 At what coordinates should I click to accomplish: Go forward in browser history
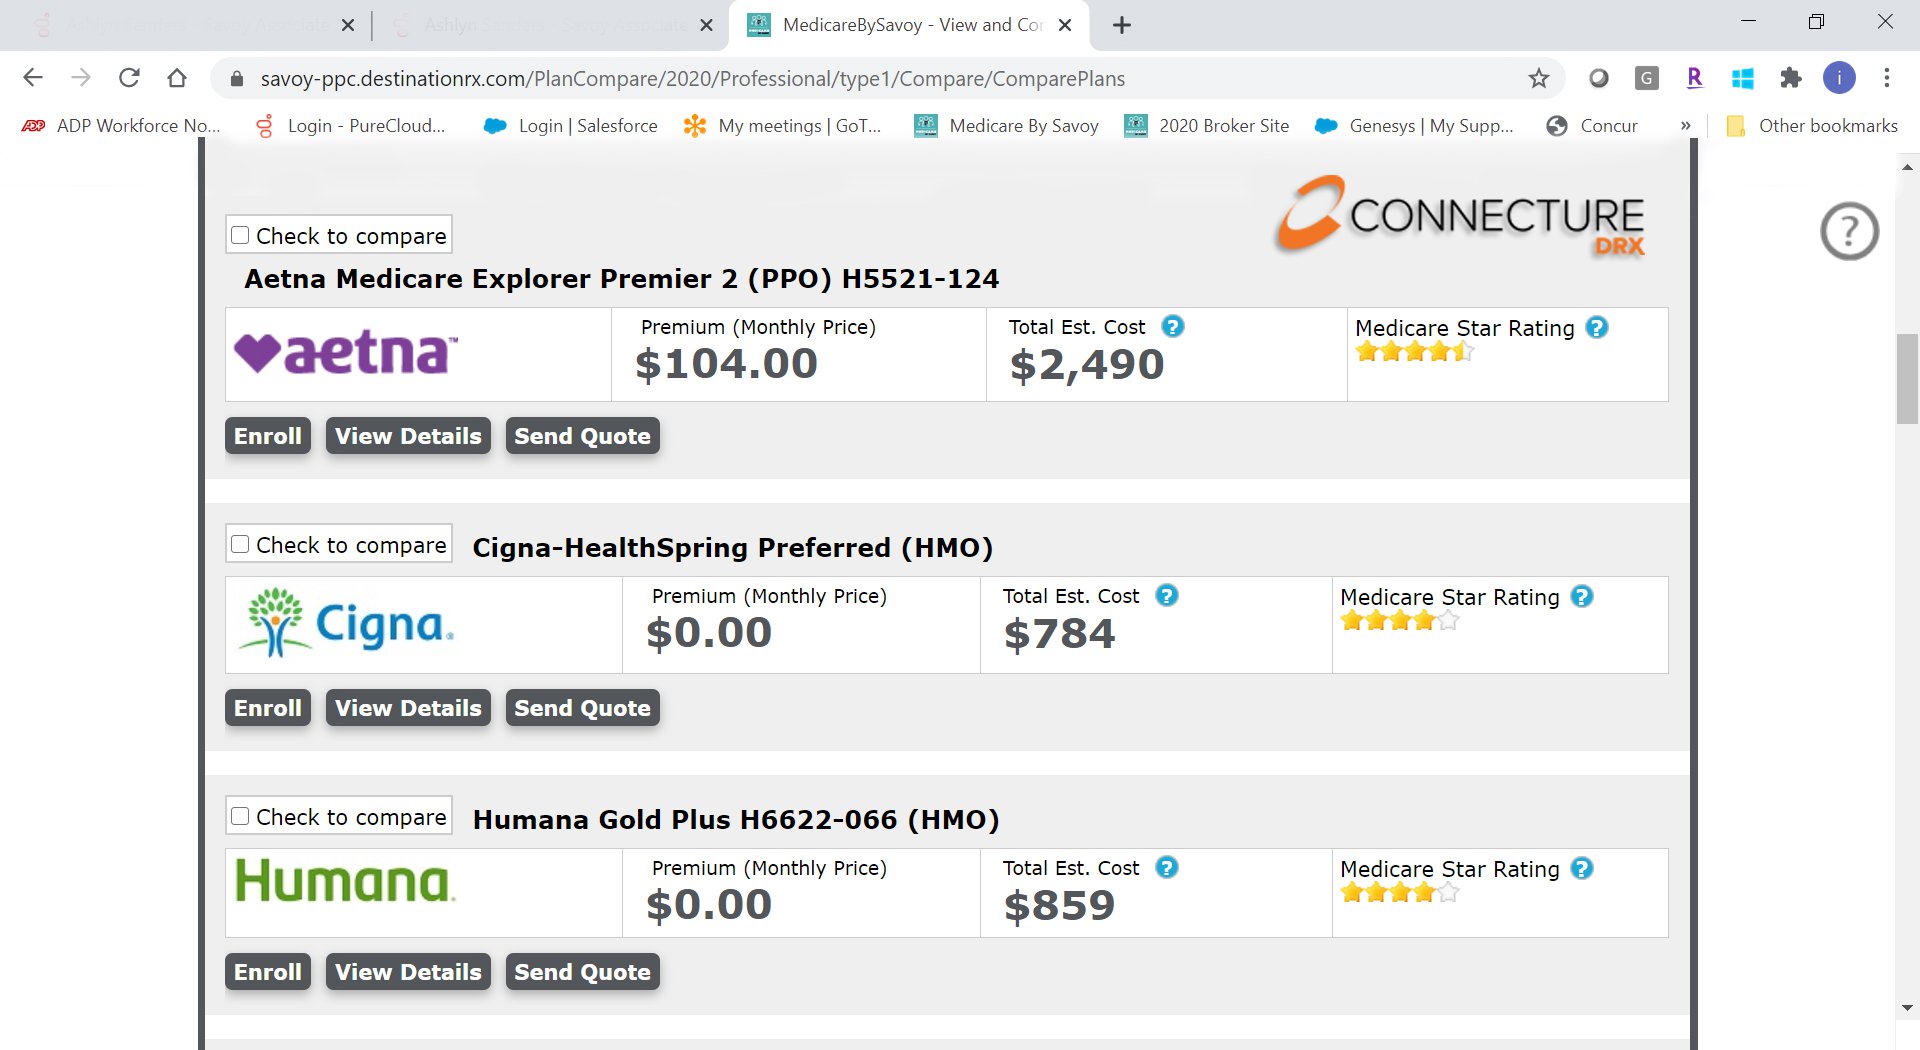[81, 78]
